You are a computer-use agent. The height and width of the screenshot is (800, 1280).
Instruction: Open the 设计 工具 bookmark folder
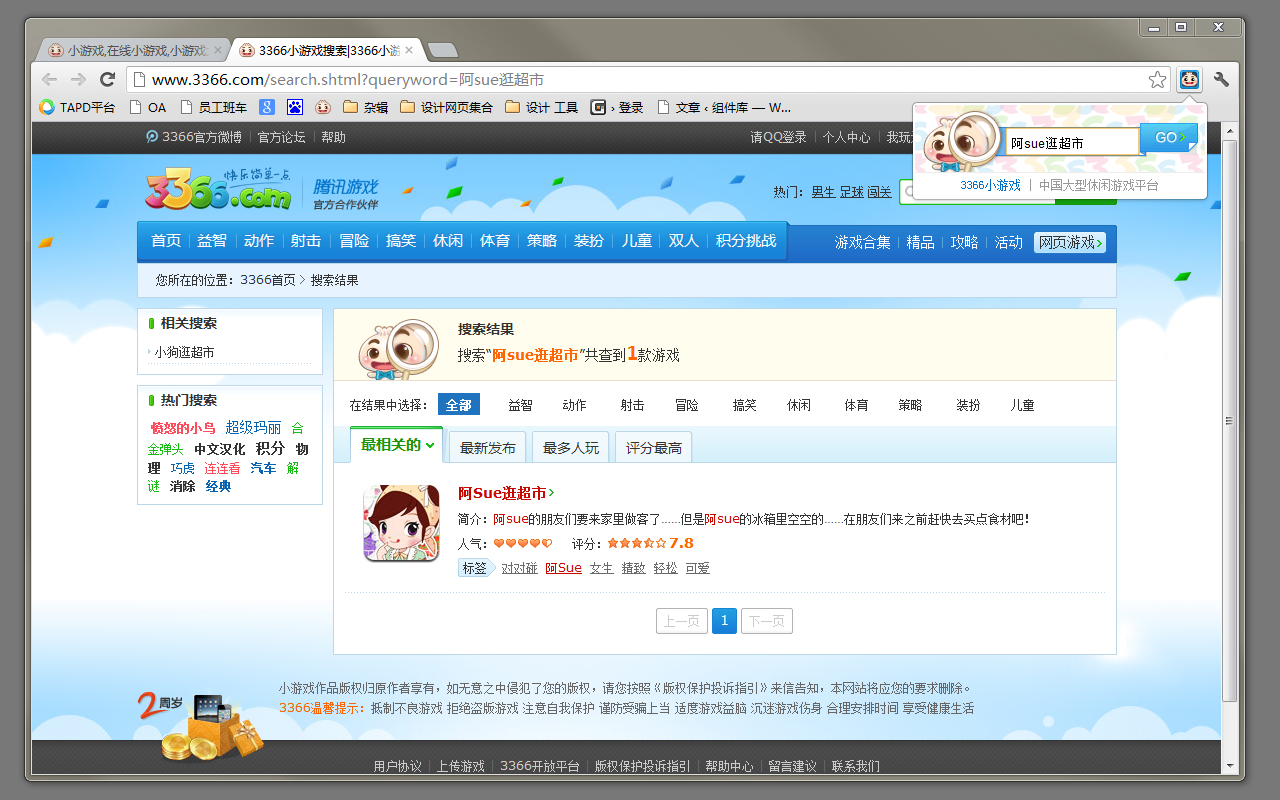[x=541, y=107]
